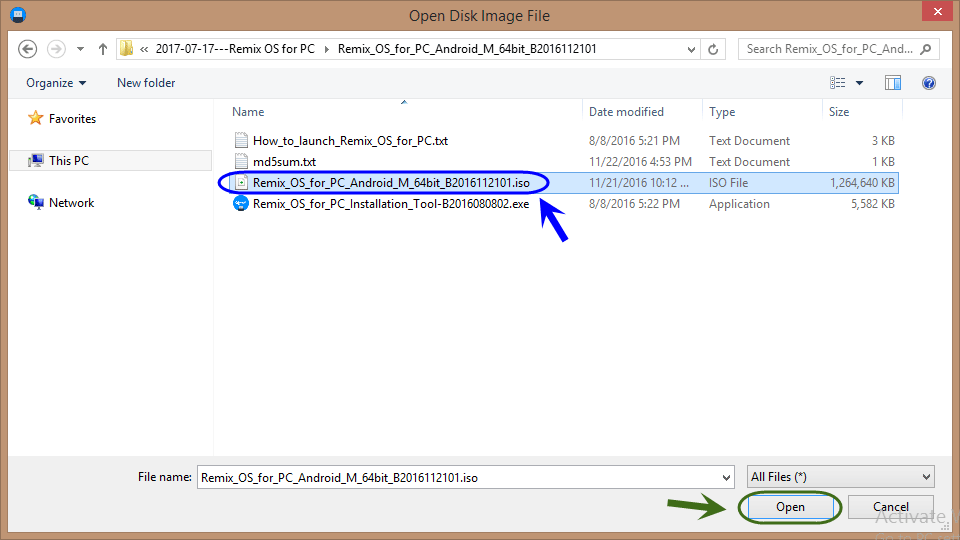The width and height of the screenshot is (960, 540).
Task: Sort by Date modified column header
Action: click(626, 112)
